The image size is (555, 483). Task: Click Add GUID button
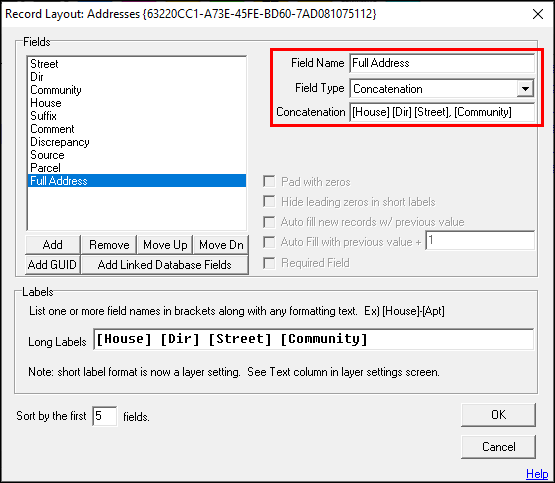53,265
